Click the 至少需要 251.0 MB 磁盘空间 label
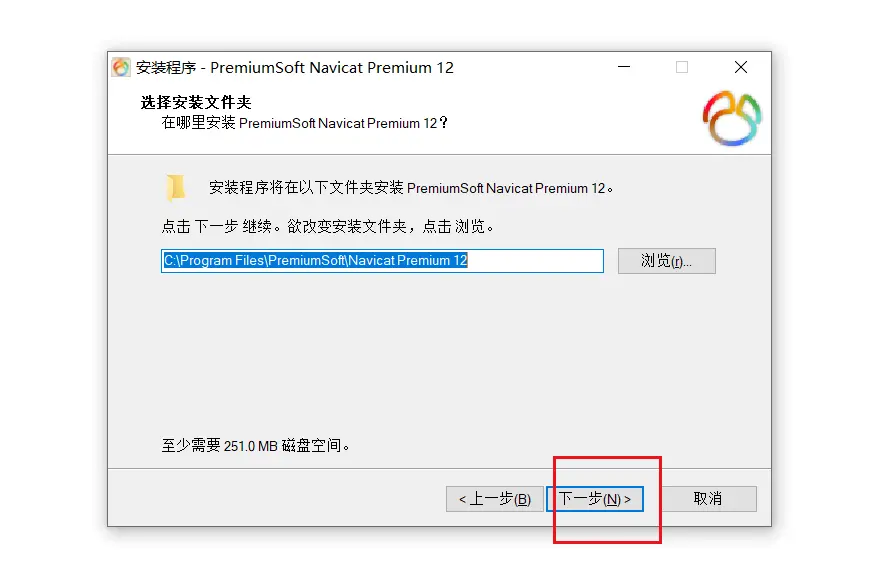The width and height of the screenshot is (893, 570). [255, 445]
